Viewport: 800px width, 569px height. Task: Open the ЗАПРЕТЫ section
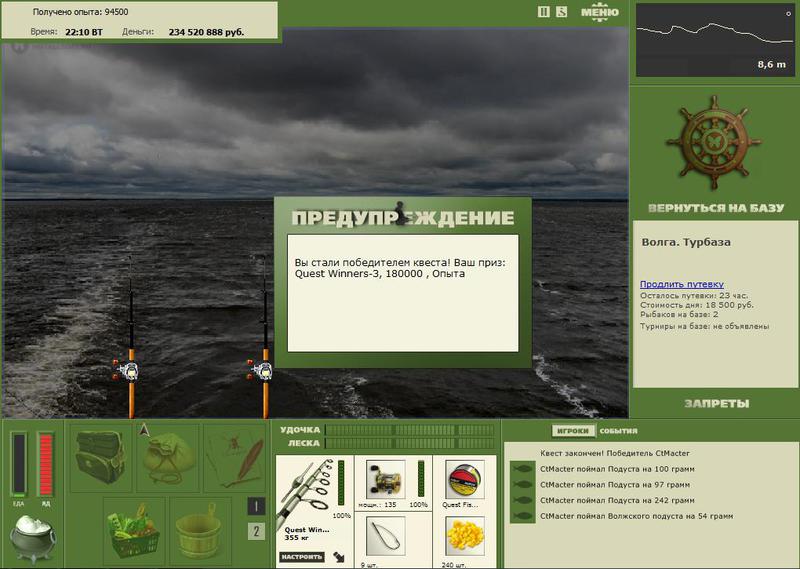(x=716, y=404)
